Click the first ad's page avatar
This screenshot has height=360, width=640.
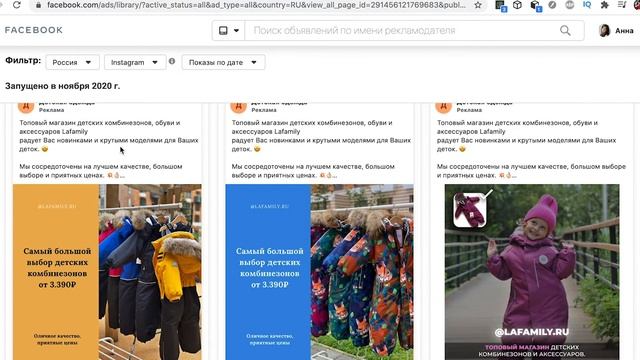click(x=26, y=107)
